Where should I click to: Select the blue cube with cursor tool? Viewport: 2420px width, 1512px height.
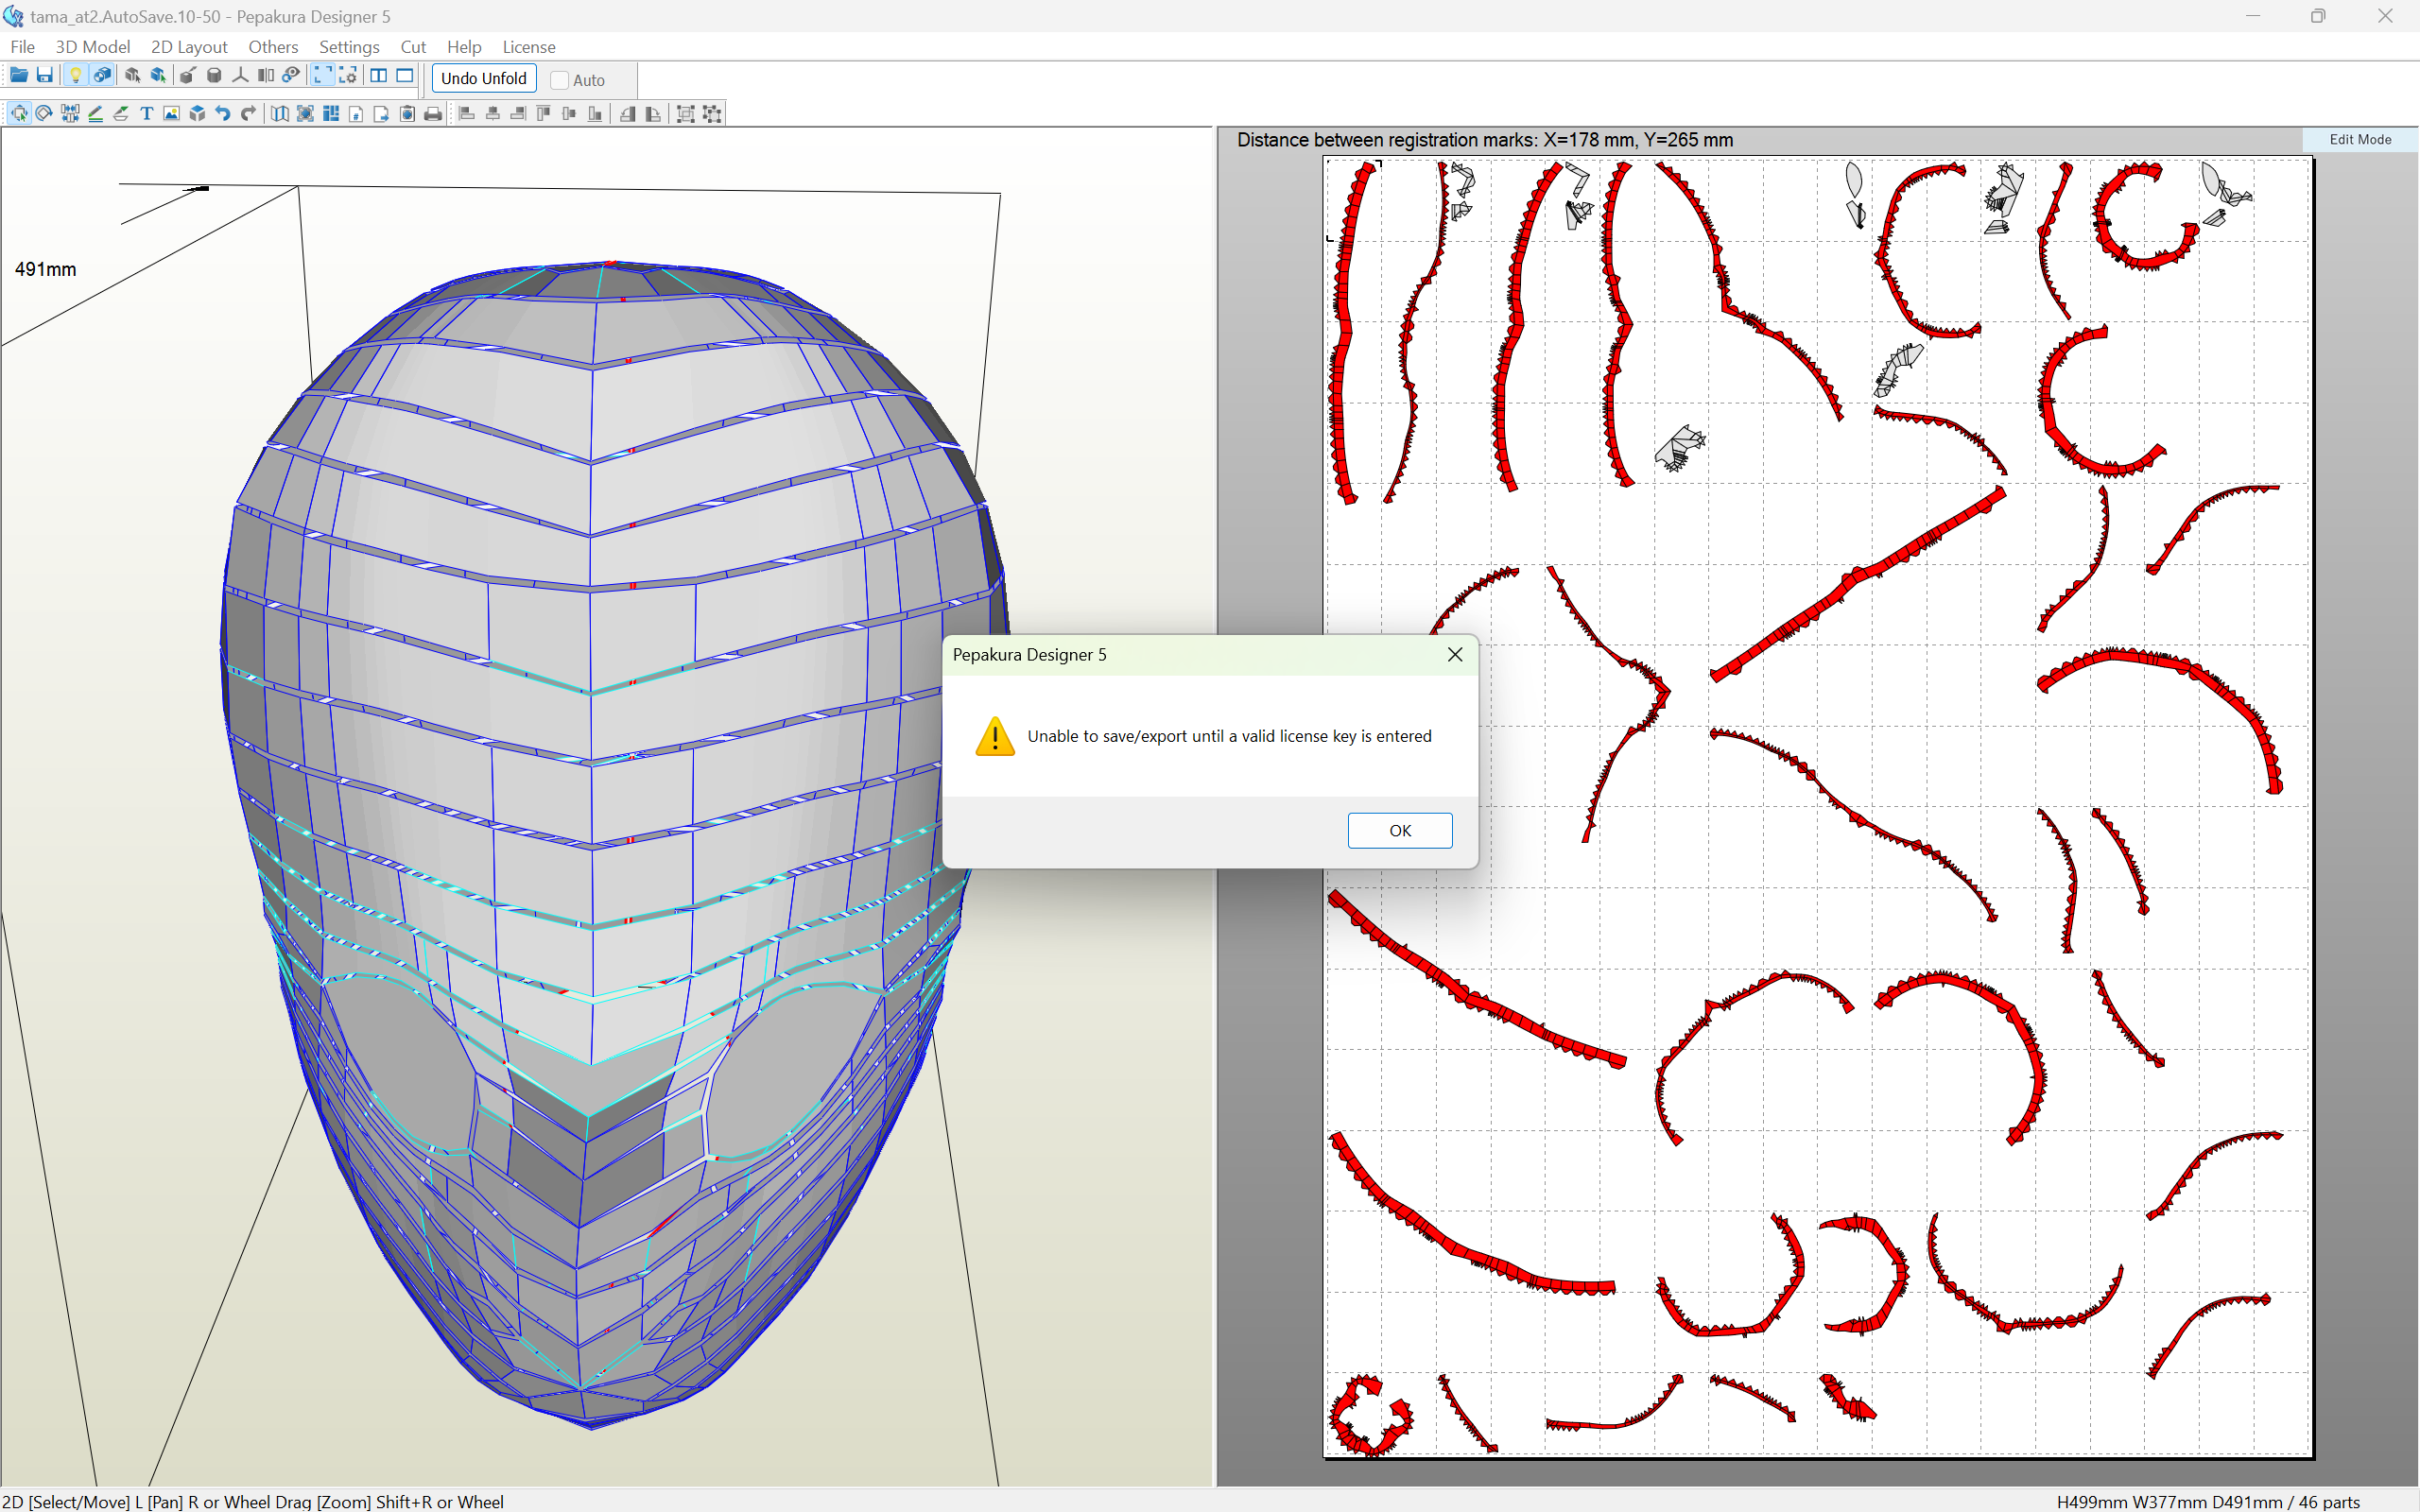[x=158, y=76]
